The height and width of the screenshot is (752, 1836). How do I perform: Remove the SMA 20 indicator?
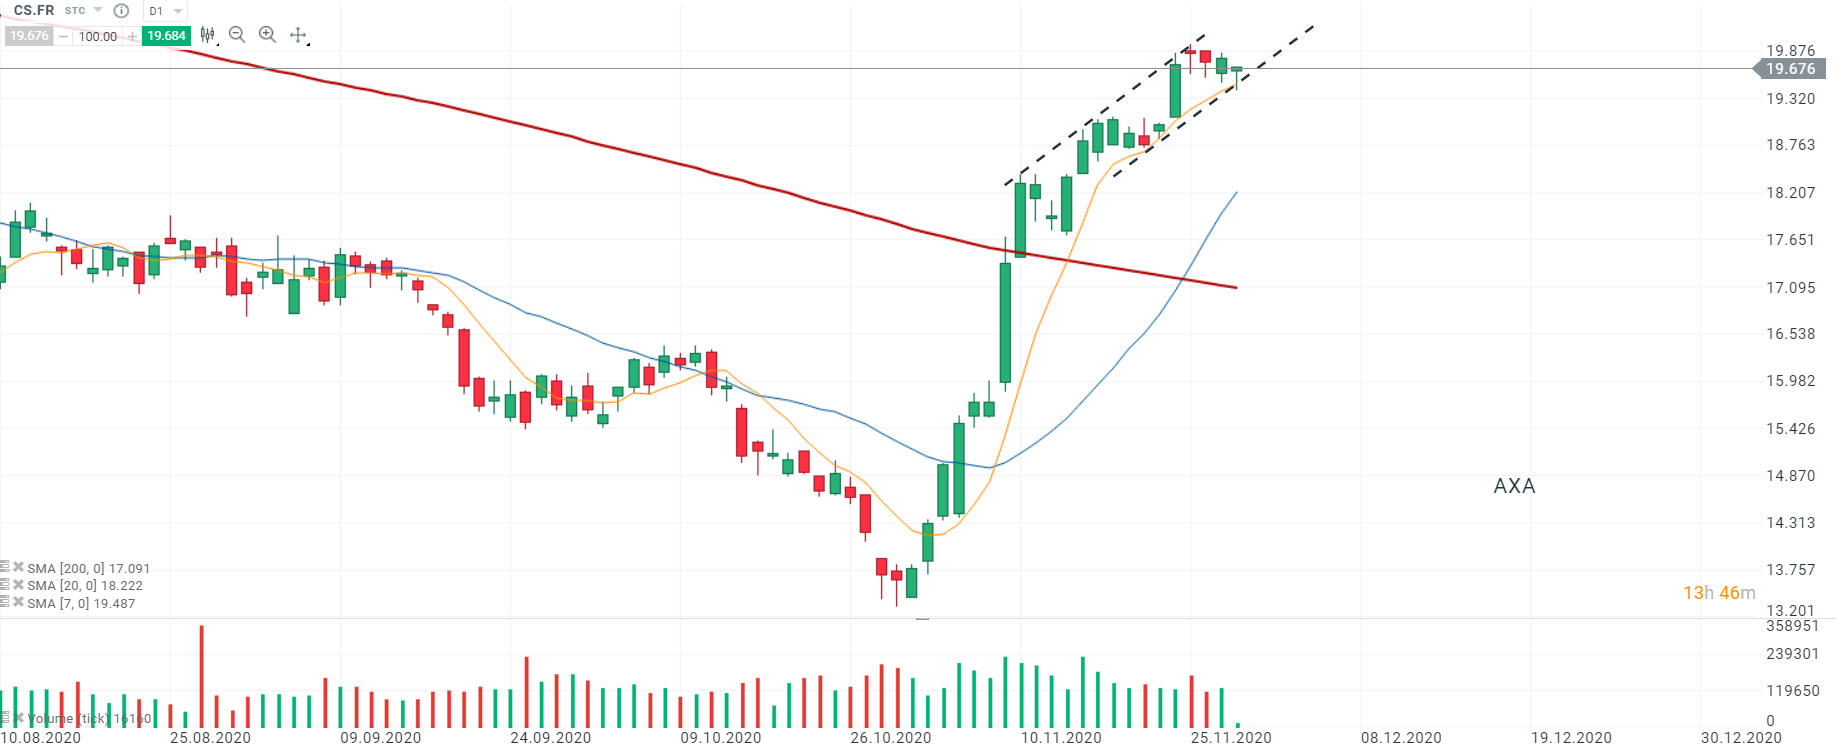point(18,585)
